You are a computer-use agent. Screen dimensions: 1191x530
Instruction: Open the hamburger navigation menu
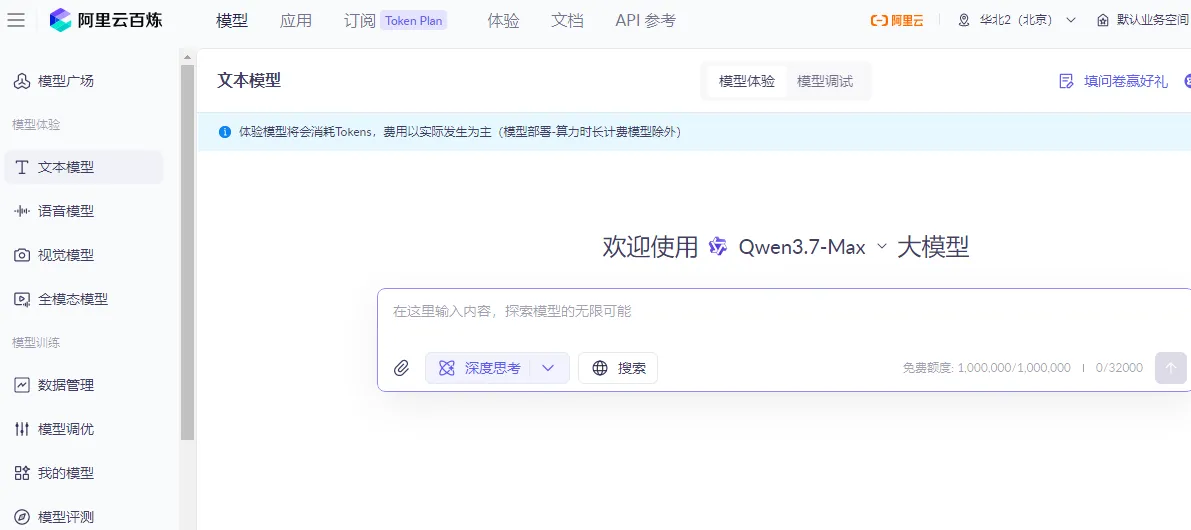15,21
